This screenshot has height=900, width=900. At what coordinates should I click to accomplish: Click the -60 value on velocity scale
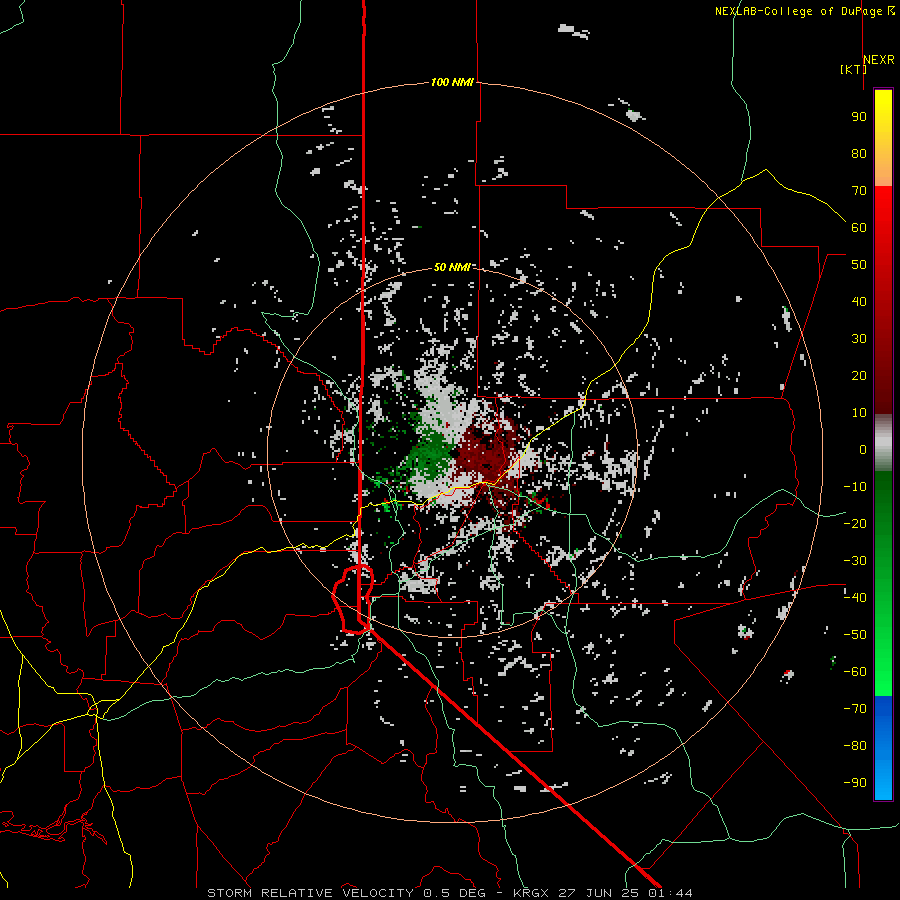pos(855,672)
